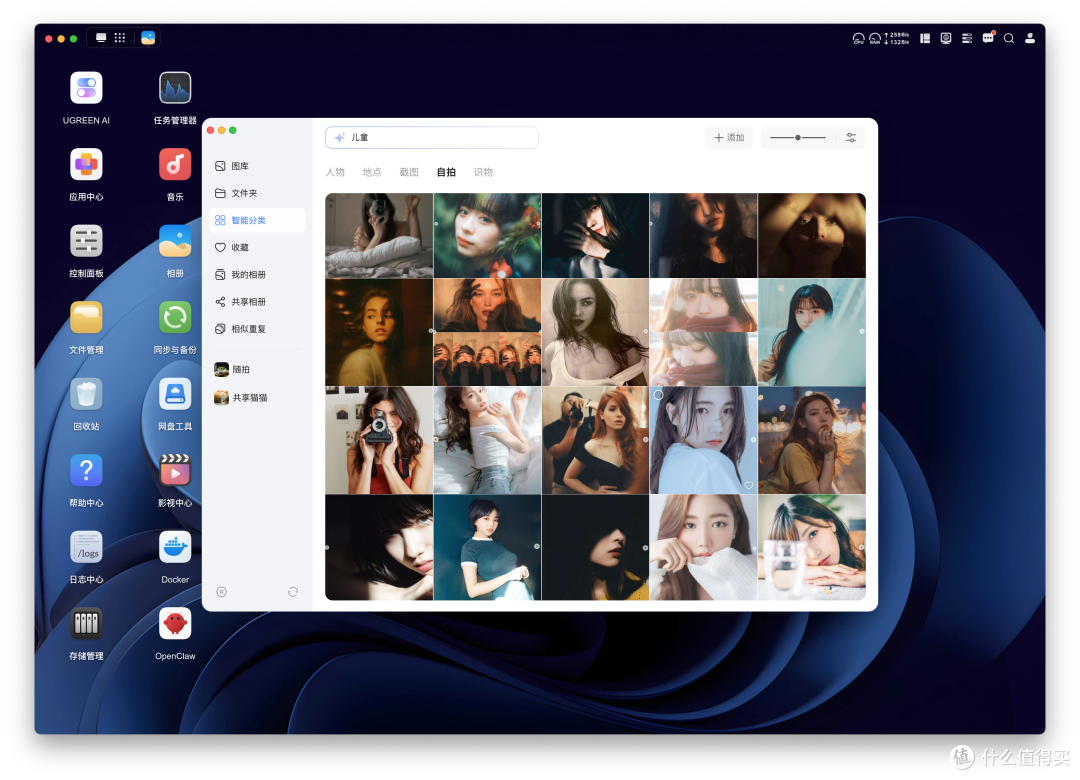Open the 文件管理 desktop icon

[86, 318]
